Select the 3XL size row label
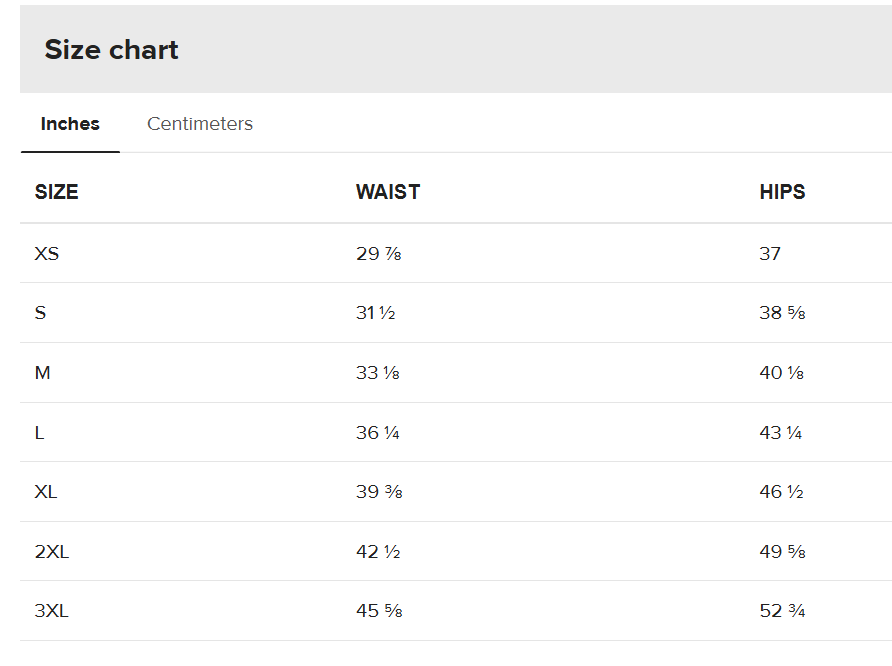This screenshot has width=892, height=666. pyautogui.click(x=52, y=611)
